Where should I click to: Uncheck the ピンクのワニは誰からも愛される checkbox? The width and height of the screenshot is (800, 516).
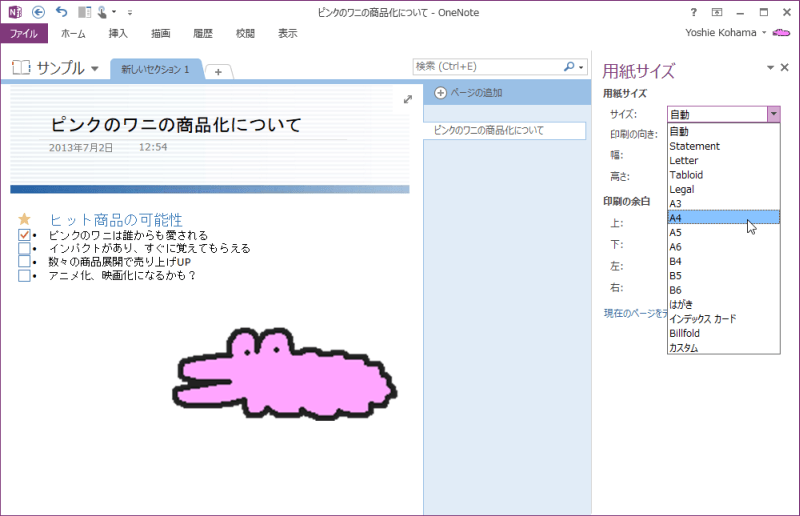24,235
